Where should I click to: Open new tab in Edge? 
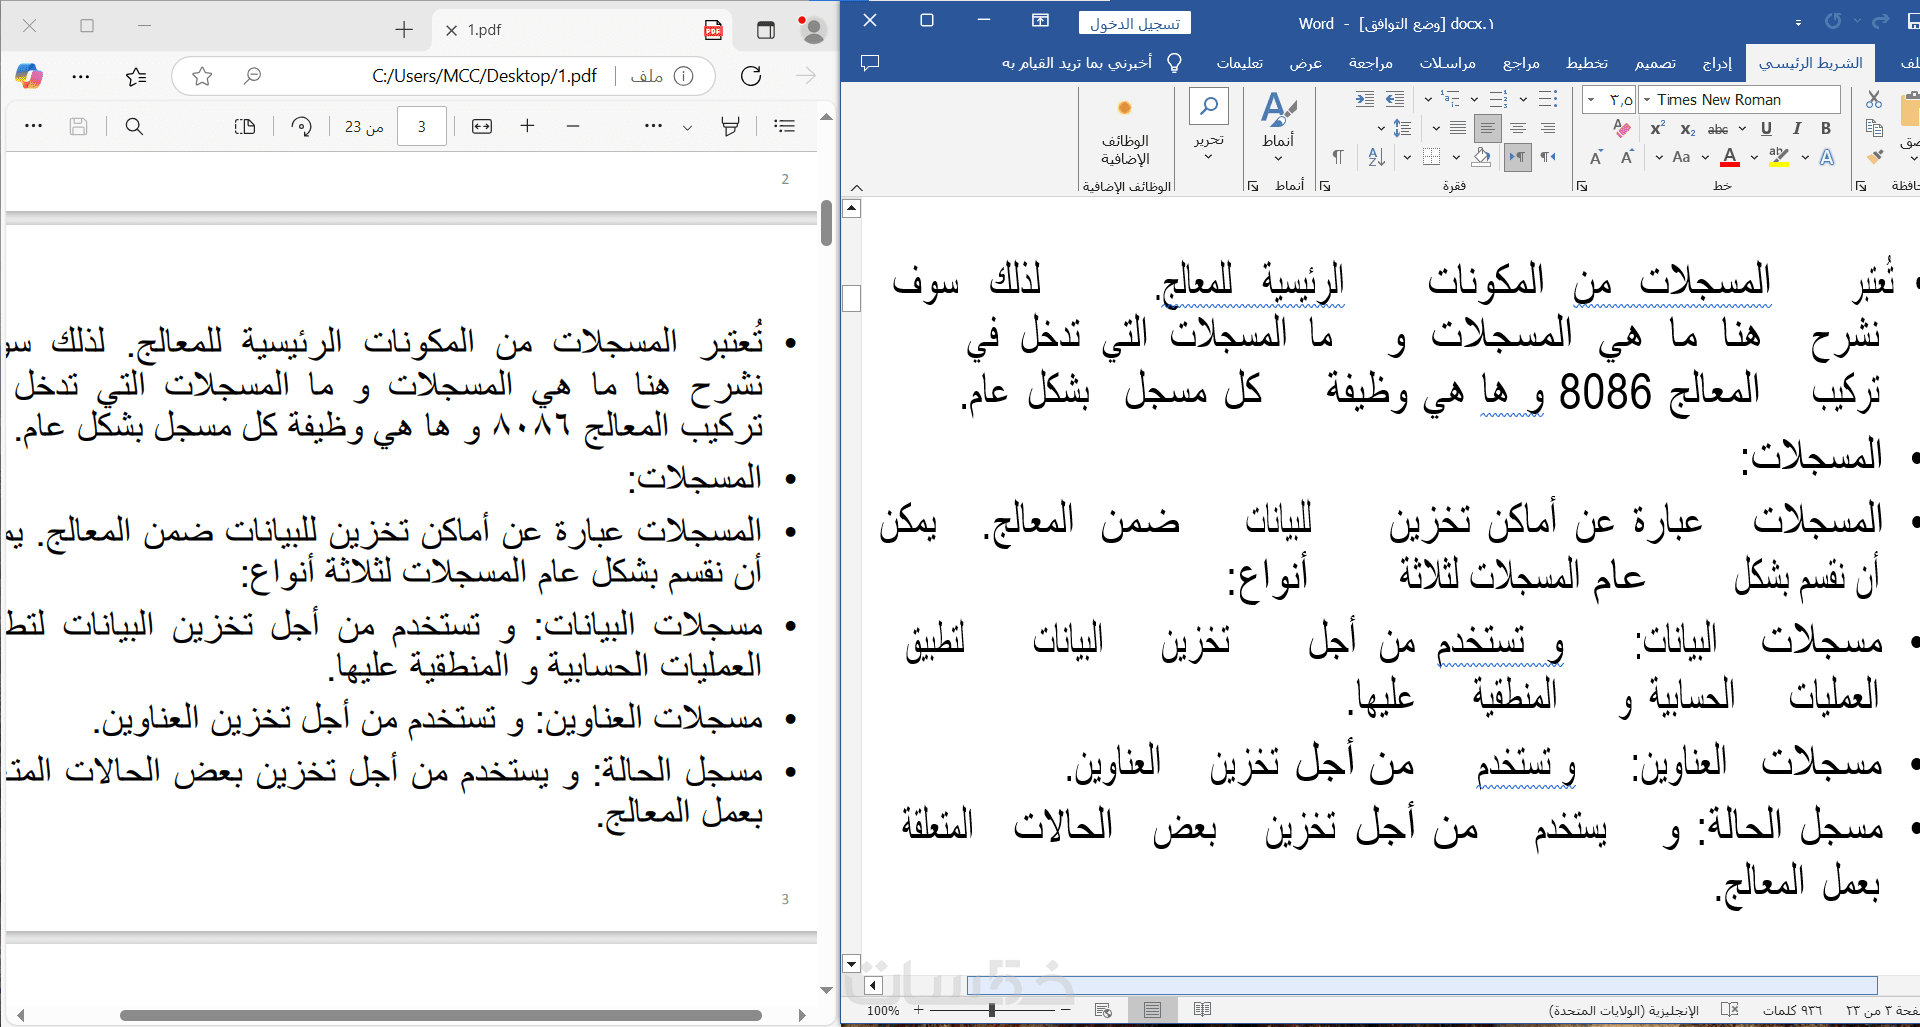coord(404,30)
